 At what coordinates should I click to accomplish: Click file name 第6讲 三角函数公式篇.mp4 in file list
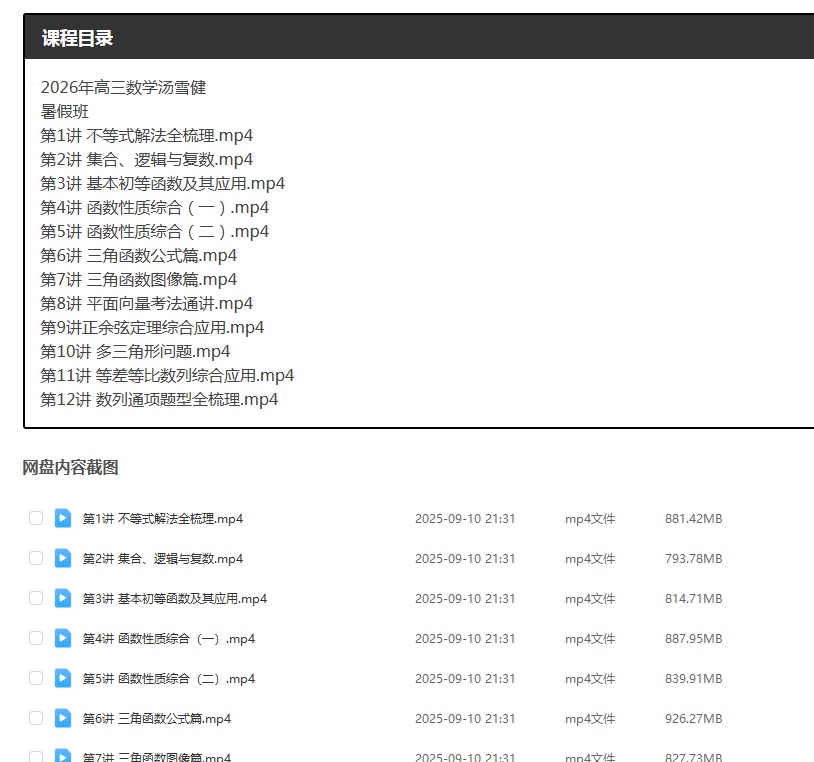[156, 719]
